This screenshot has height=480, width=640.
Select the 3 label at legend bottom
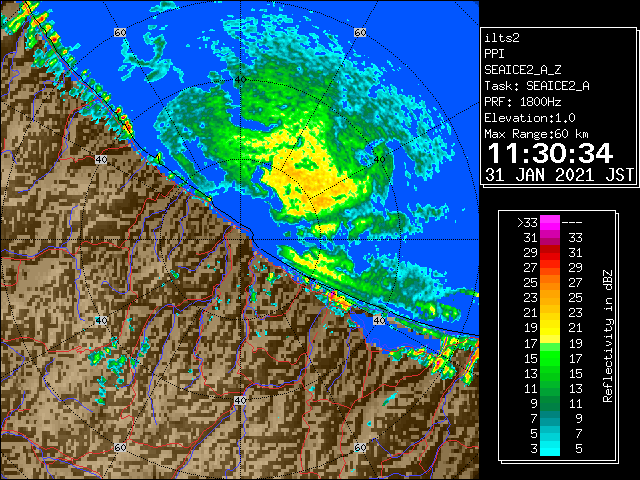(534, 449)
